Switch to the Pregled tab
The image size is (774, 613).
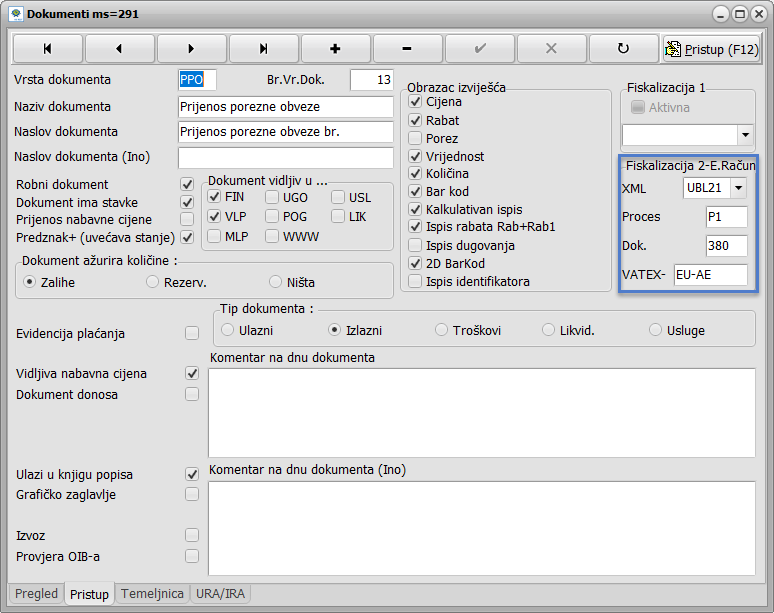click(36, 594)
